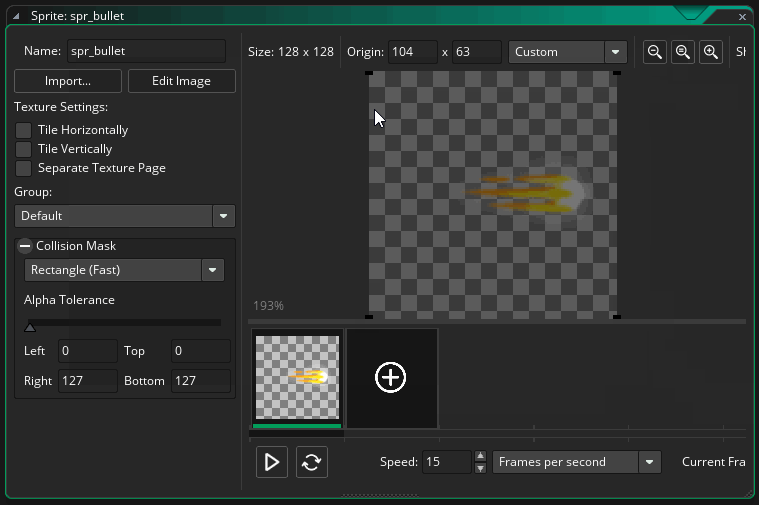Click the timeline scrub bar below frames

tap(497, 434)
